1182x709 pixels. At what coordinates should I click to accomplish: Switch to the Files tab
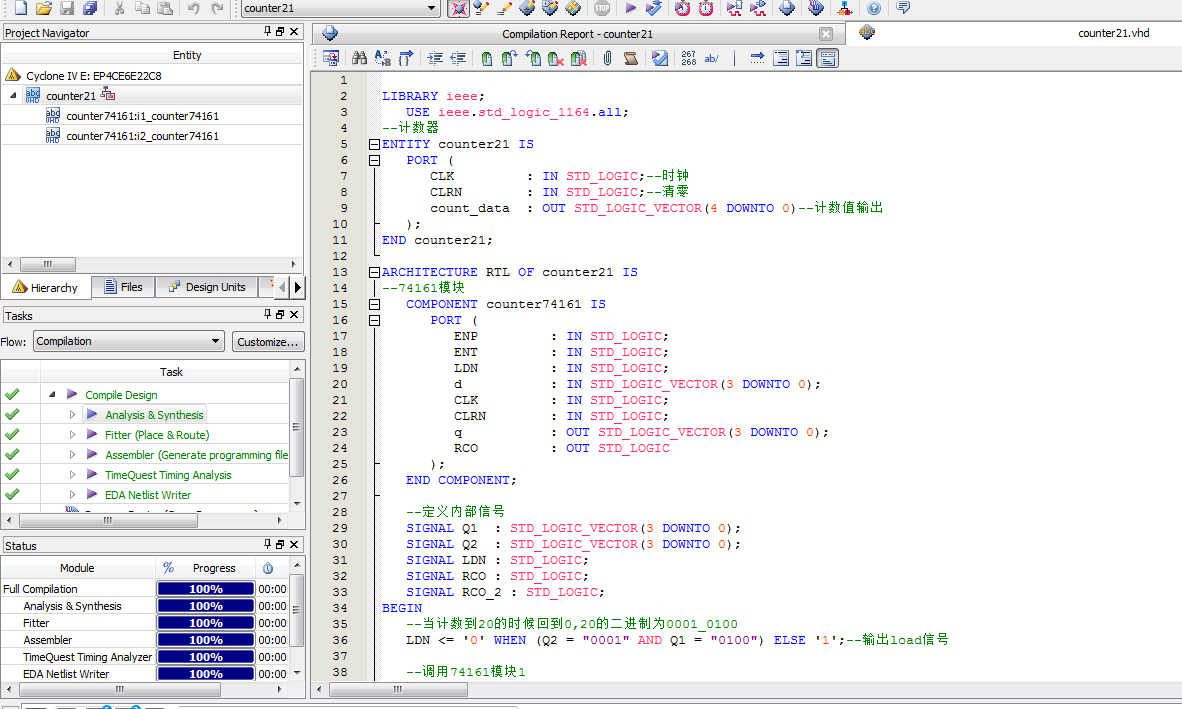coord(123,287)
